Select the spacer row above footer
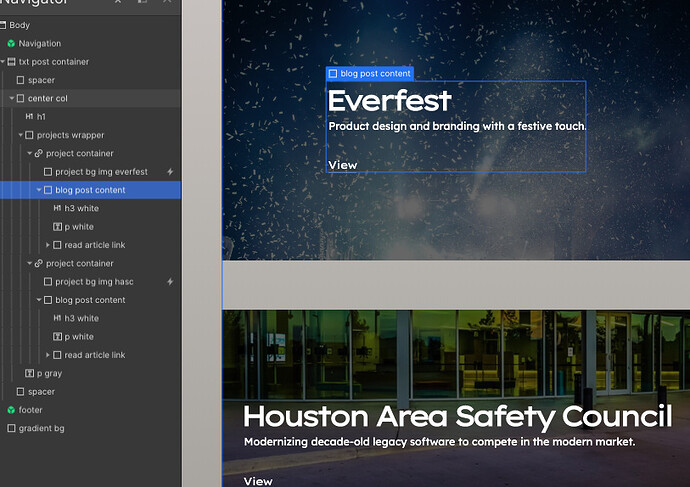The image size is (690, 487). 90,392
